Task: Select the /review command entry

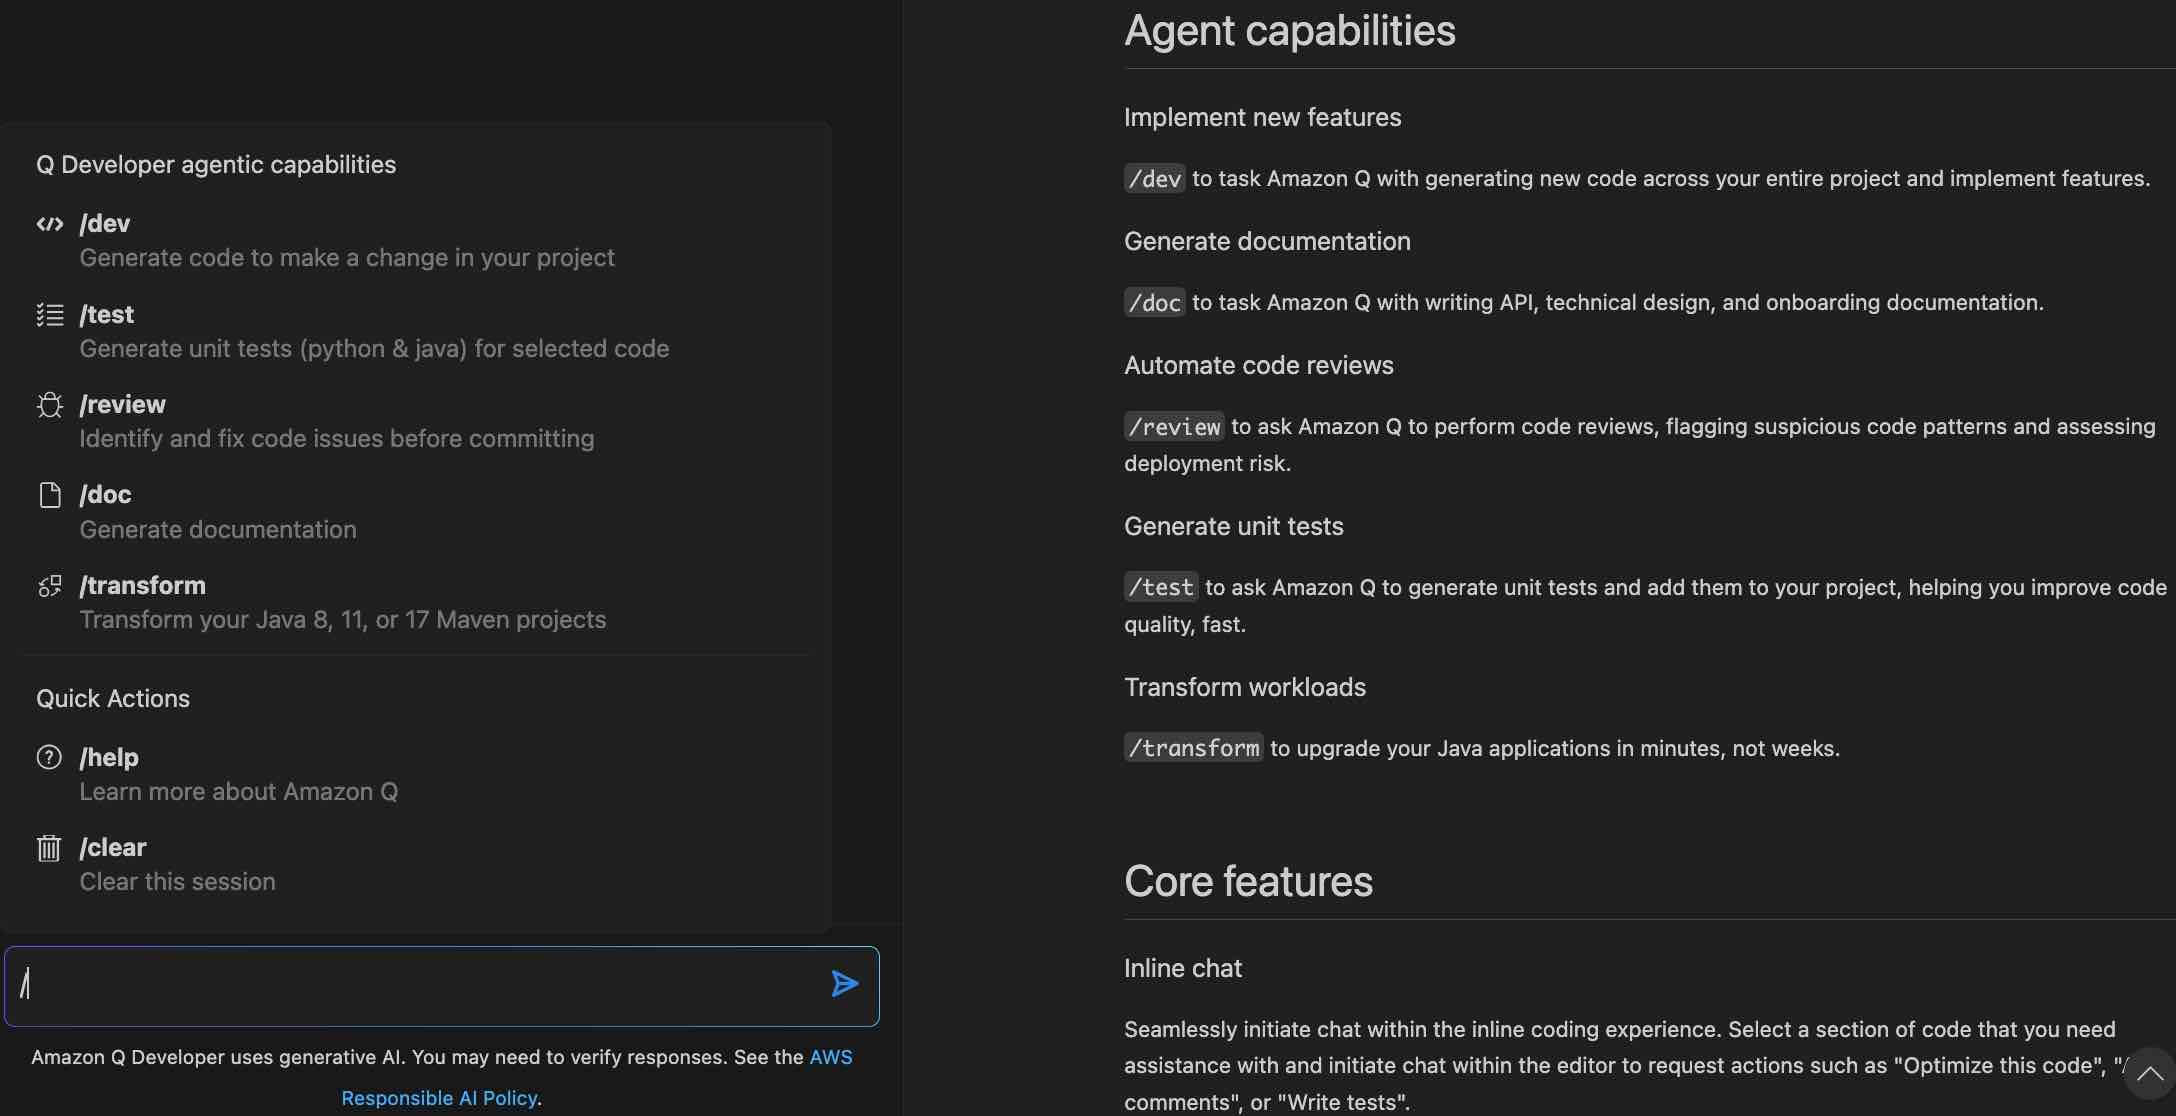Action: click(336, 421)
